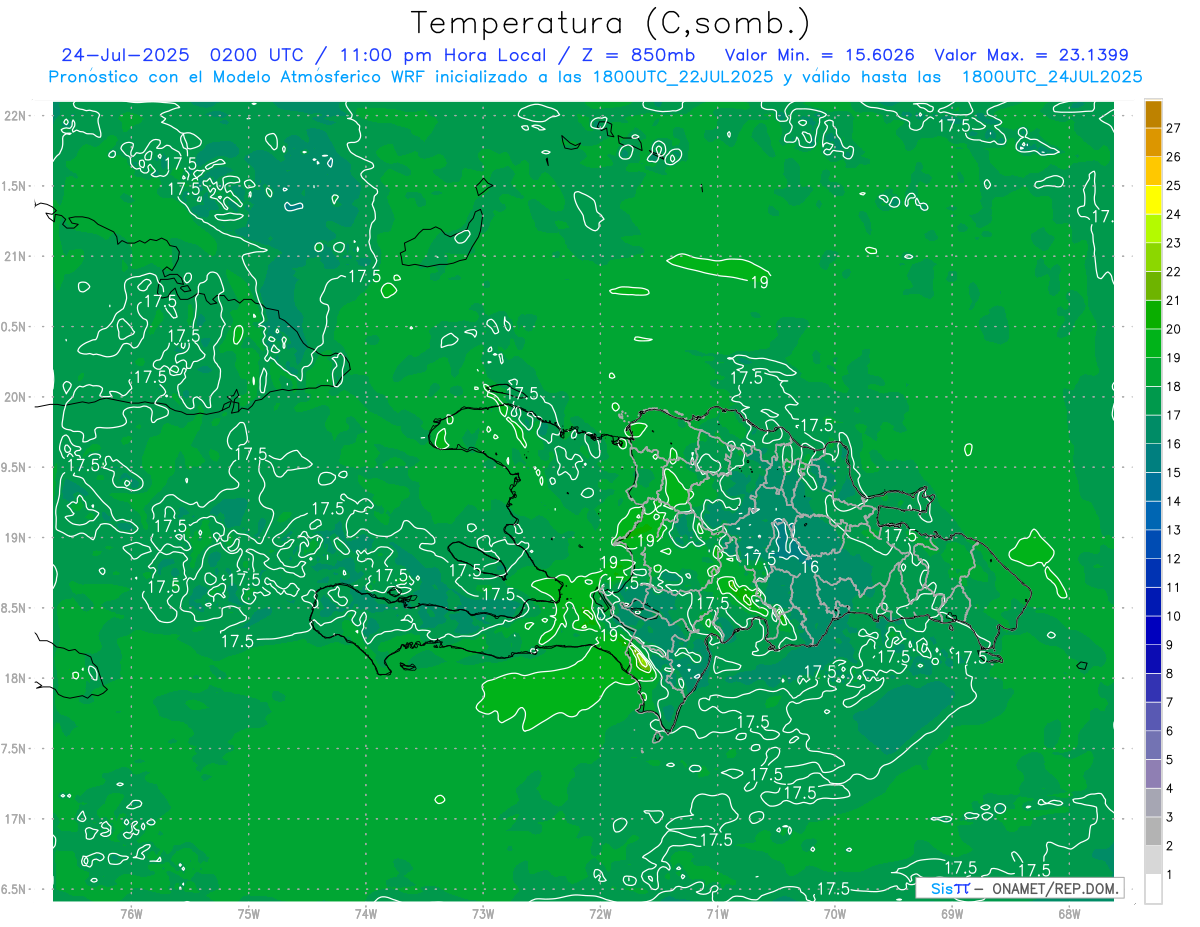Click the "75W" longitude axis label
This screenshot has height=927, width=1200.
249,914
